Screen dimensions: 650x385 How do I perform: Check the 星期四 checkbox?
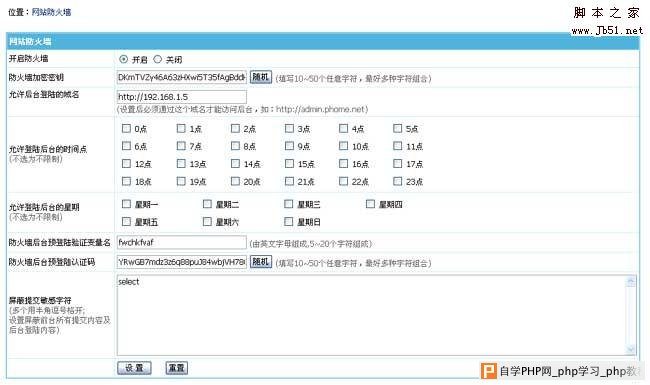(370, 204)
